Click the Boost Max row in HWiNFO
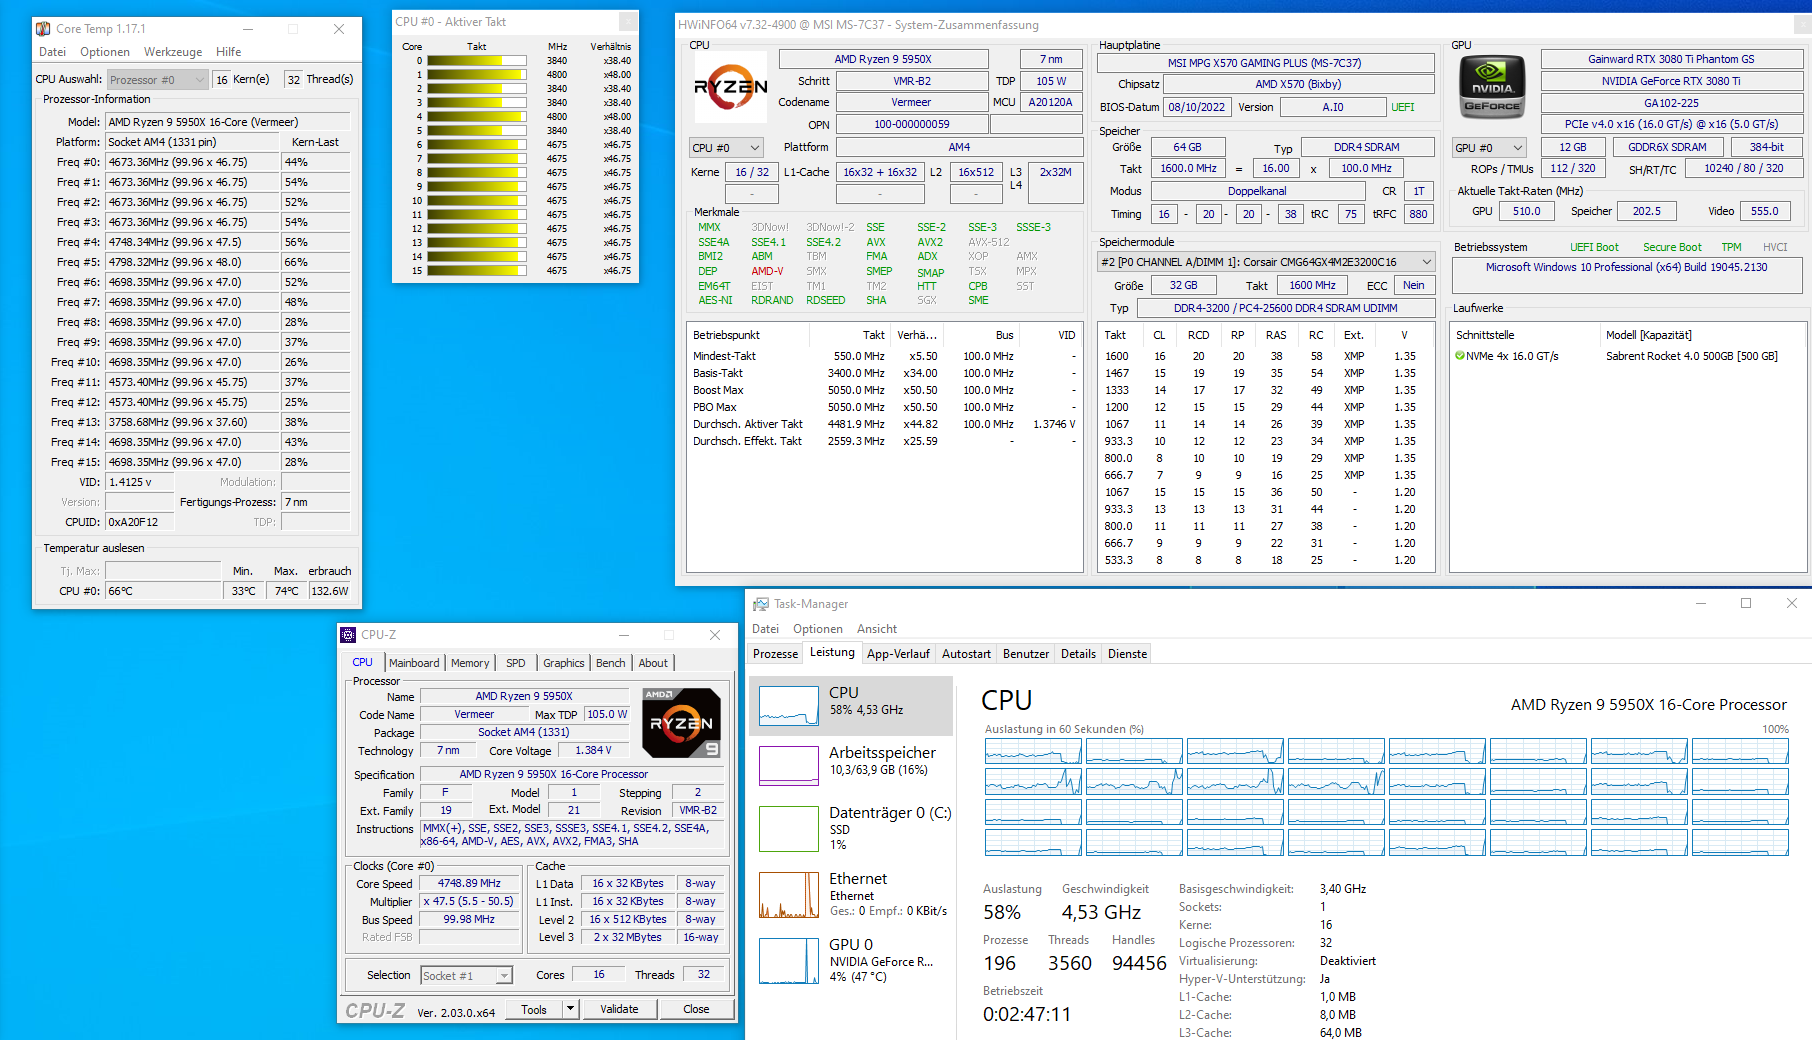Viewport: 1812px width, 1040px height. (x=884, y=391)
